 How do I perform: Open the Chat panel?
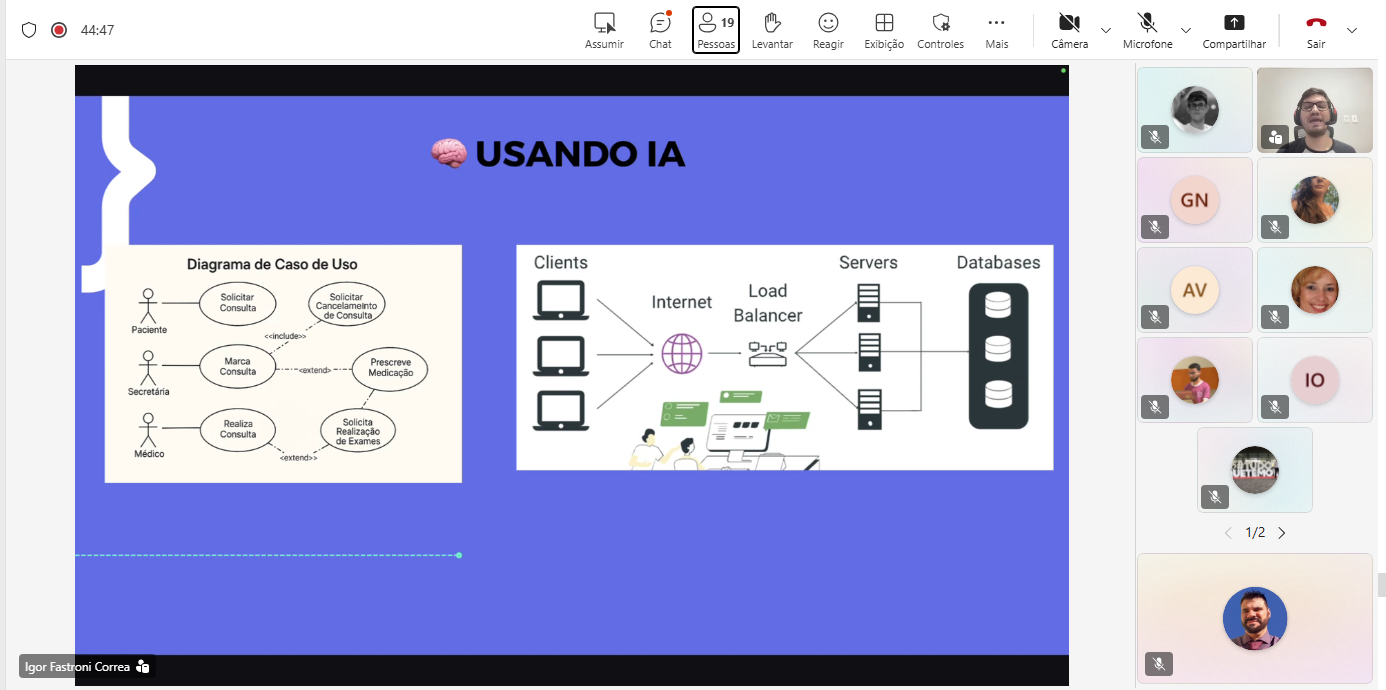(x=660, y=29)
